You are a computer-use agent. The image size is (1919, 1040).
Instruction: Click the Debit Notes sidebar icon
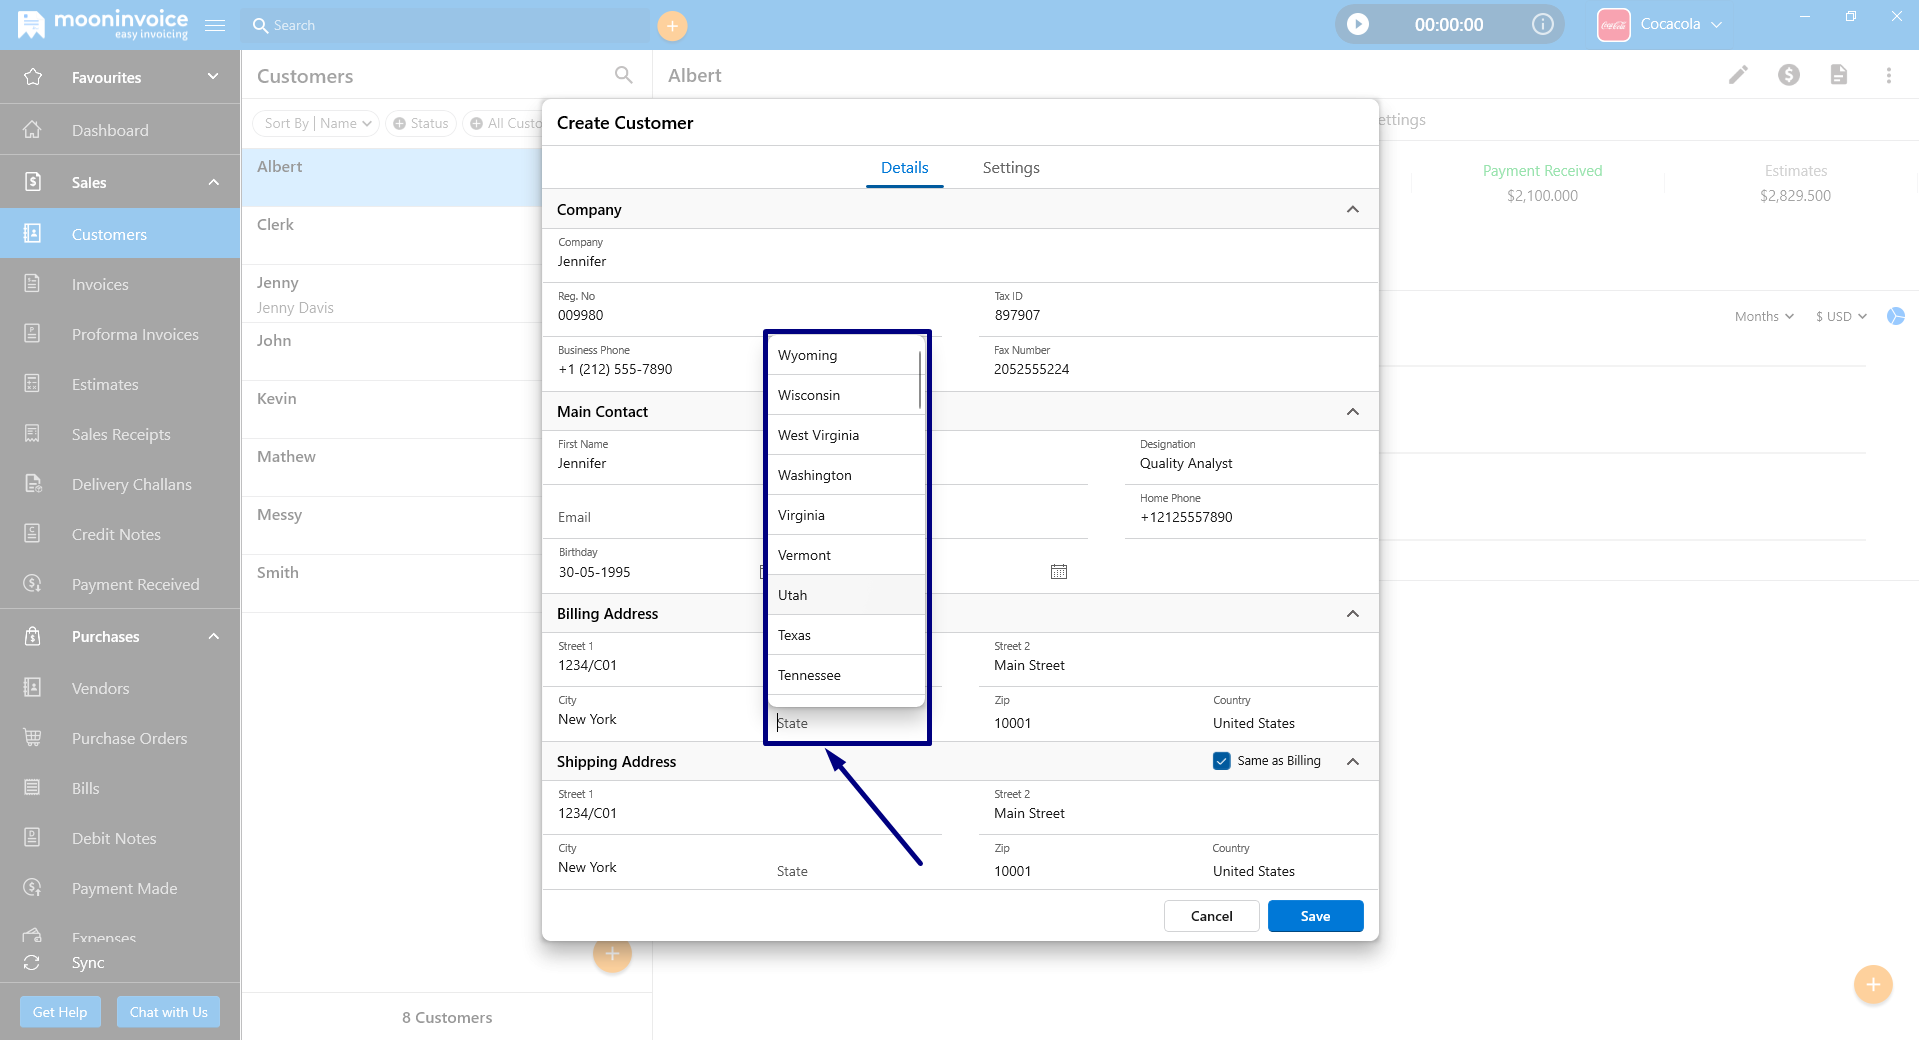32,838
